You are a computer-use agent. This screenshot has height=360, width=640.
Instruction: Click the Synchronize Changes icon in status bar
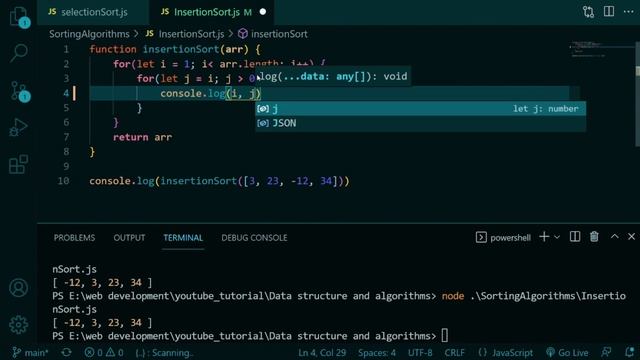click(x=66, y=352)
